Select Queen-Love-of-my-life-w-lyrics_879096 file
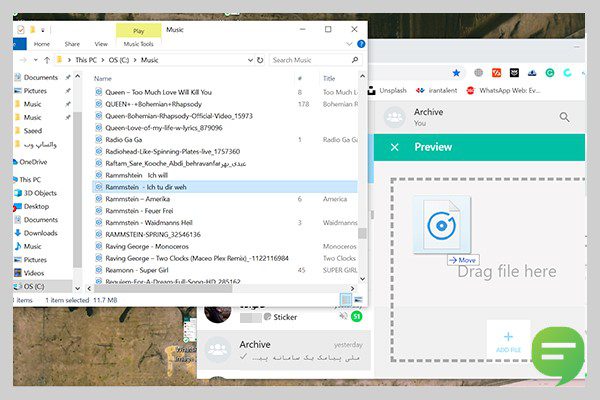The width and height of the screenshot is (600, 400). tap(164, 128)
